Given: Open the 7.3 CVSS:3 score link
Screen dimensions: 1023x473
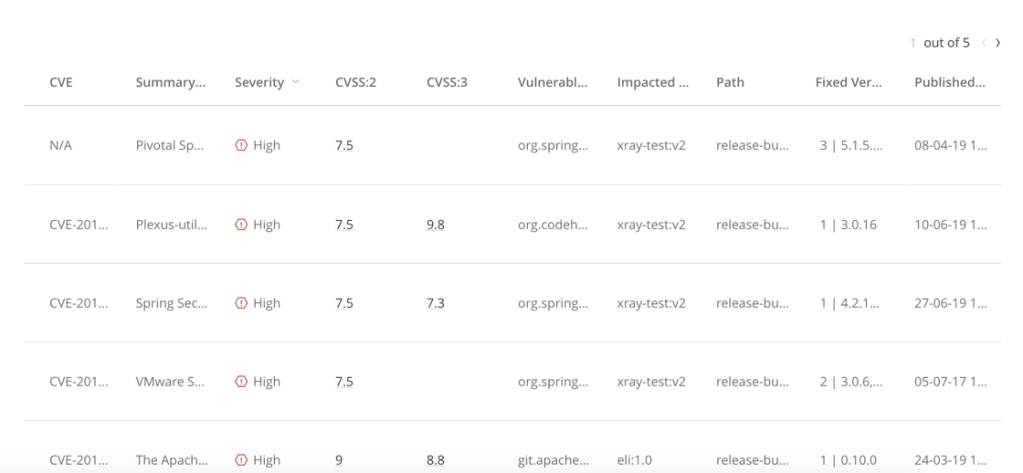Looking at the screenshot, I should [x=435, y=303].
